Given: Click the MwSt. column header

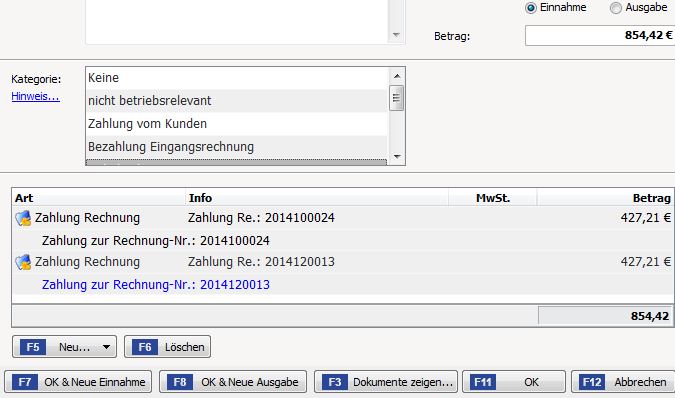Looking at the screenshot, I should (x=493, y=198).
